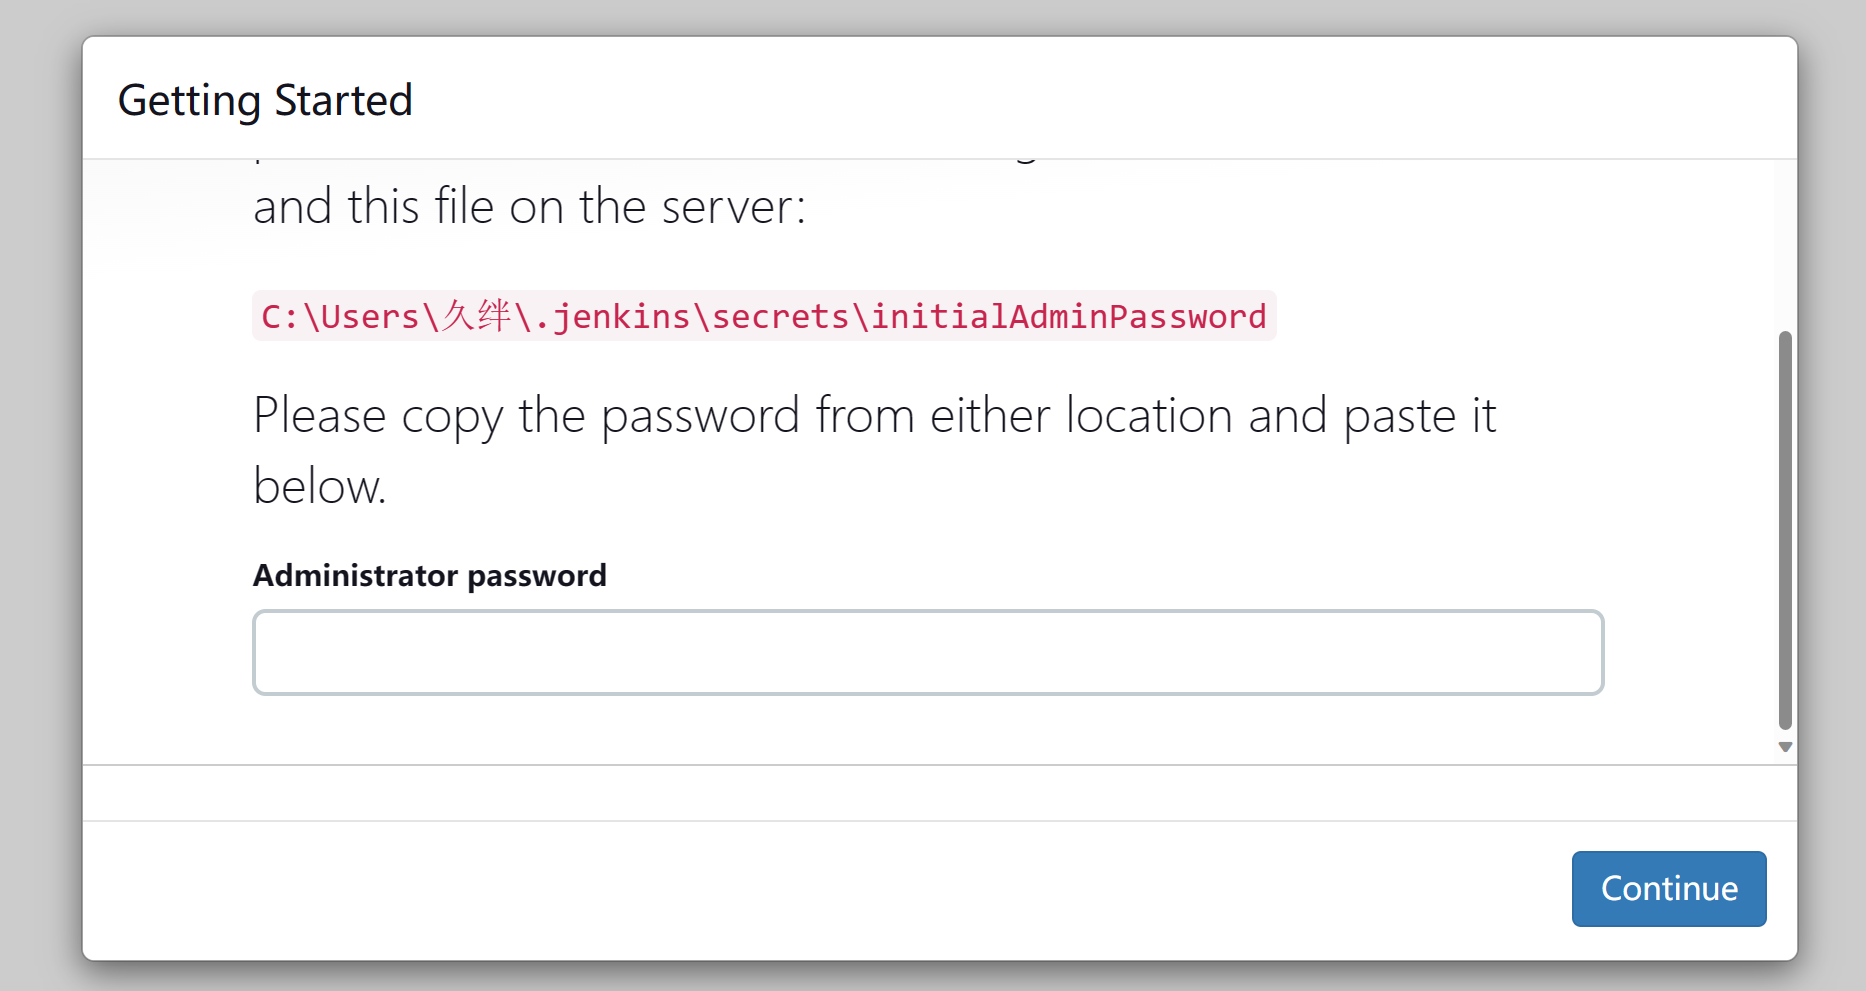Click the word "paste" in the instructions
Screen dimensions: 1866x991
1399,415
